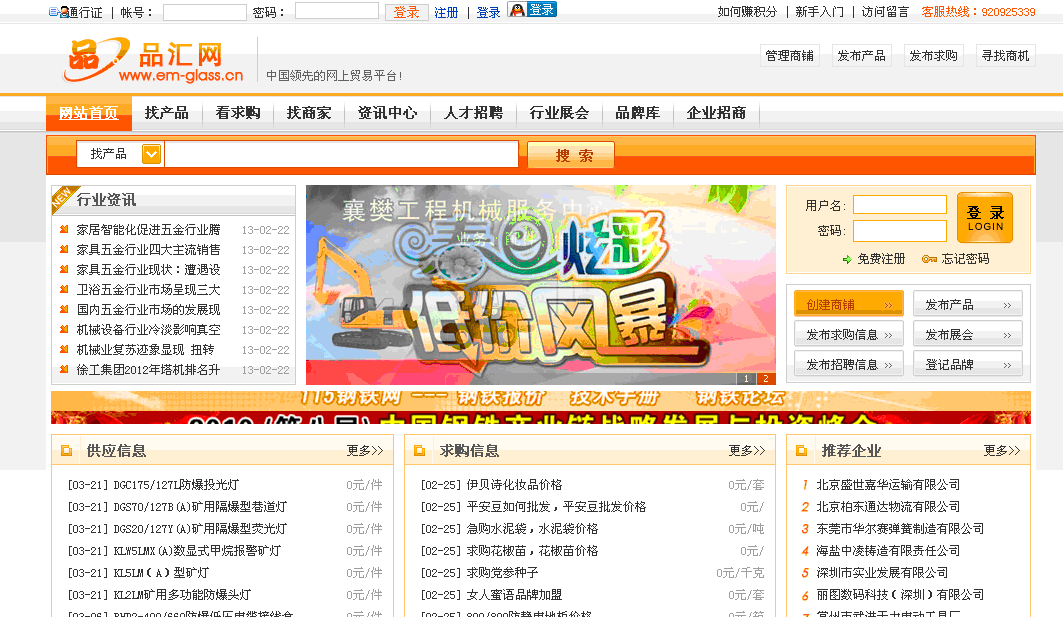Switch banner to slide 1

click(746, 378)
